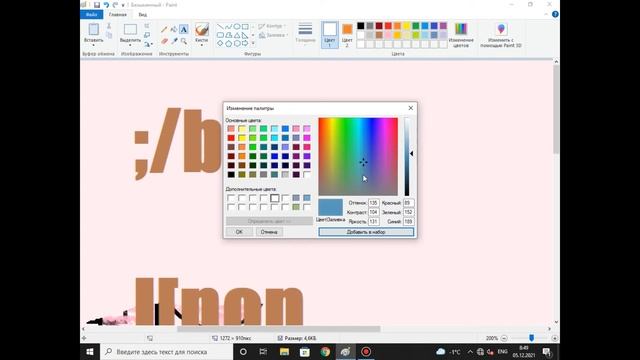Viewport: 640px width, 360px height.
Task: Click Отмена in the palette dialog
Action: coord(269,231)
